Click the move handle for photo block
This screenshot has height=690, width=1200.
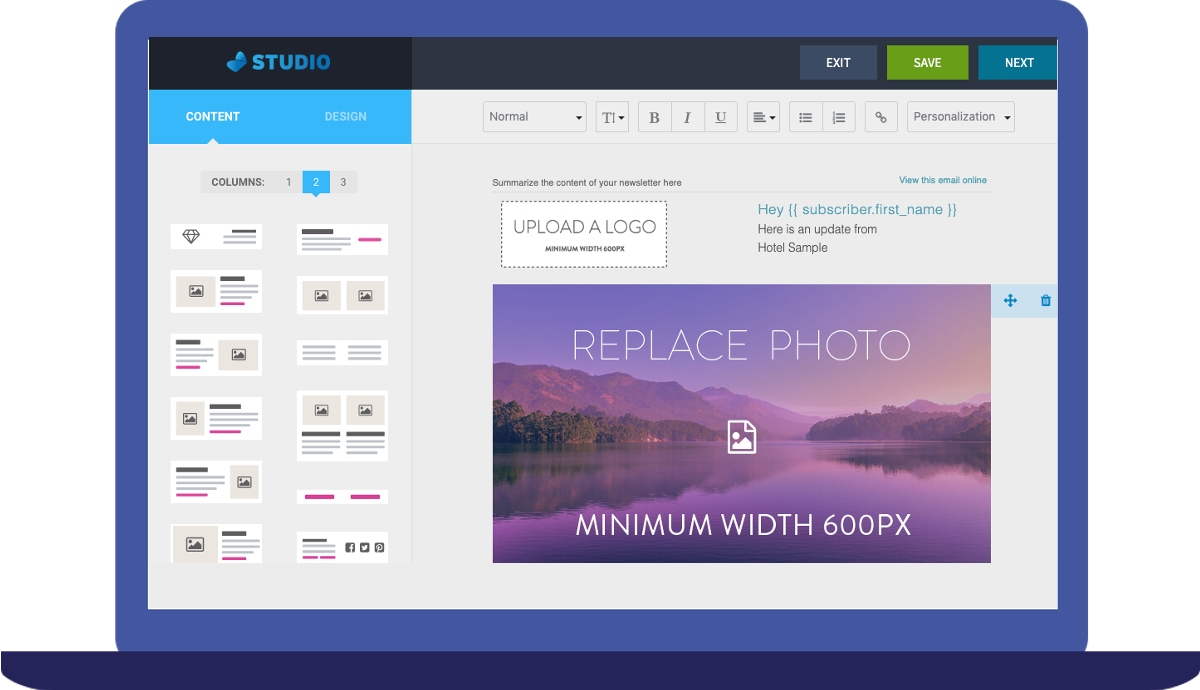tap(1010, 300)
